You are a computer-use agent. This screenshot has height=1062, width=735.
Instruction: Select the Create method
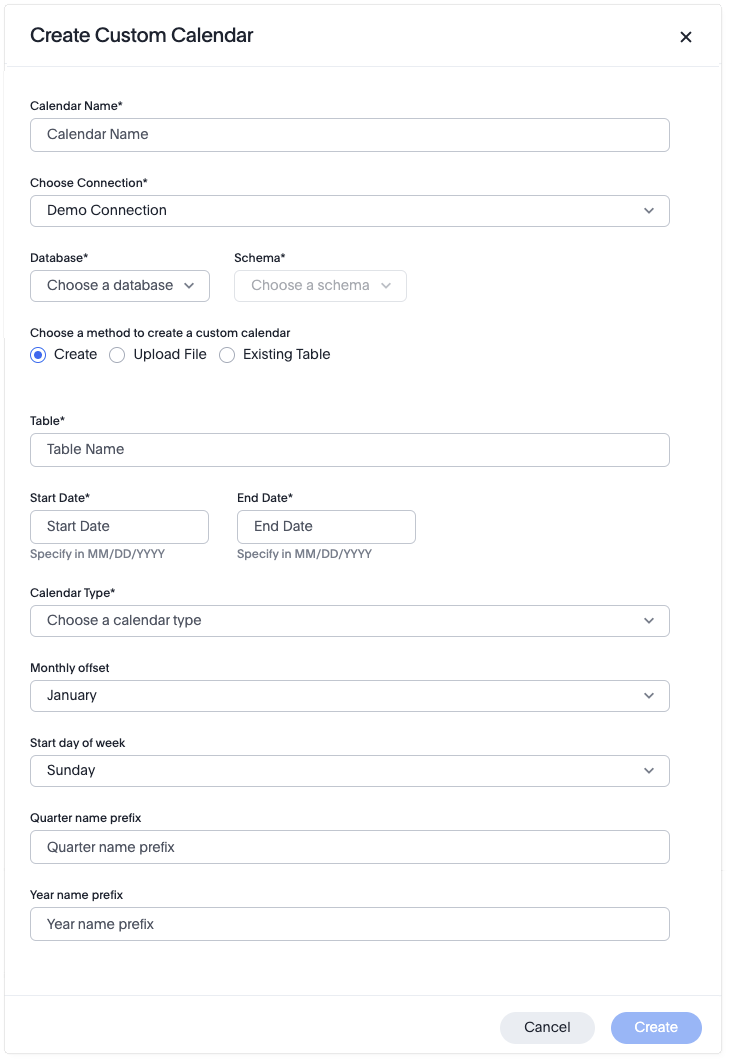pos(37,354)
